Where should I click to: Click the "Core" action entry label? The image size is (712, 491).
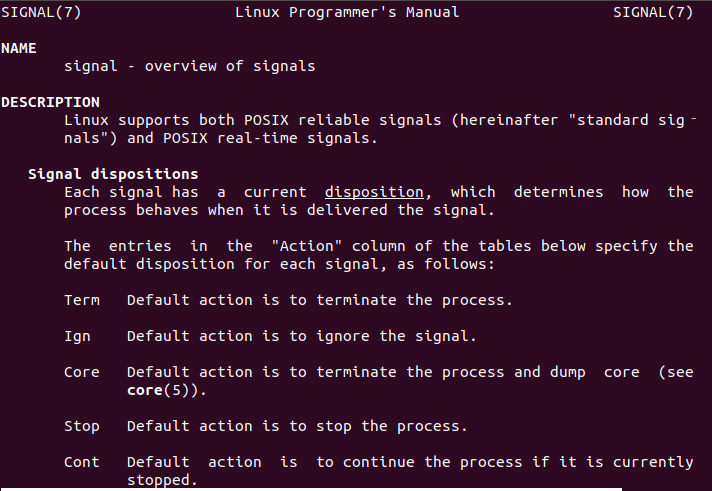point(82,372)
